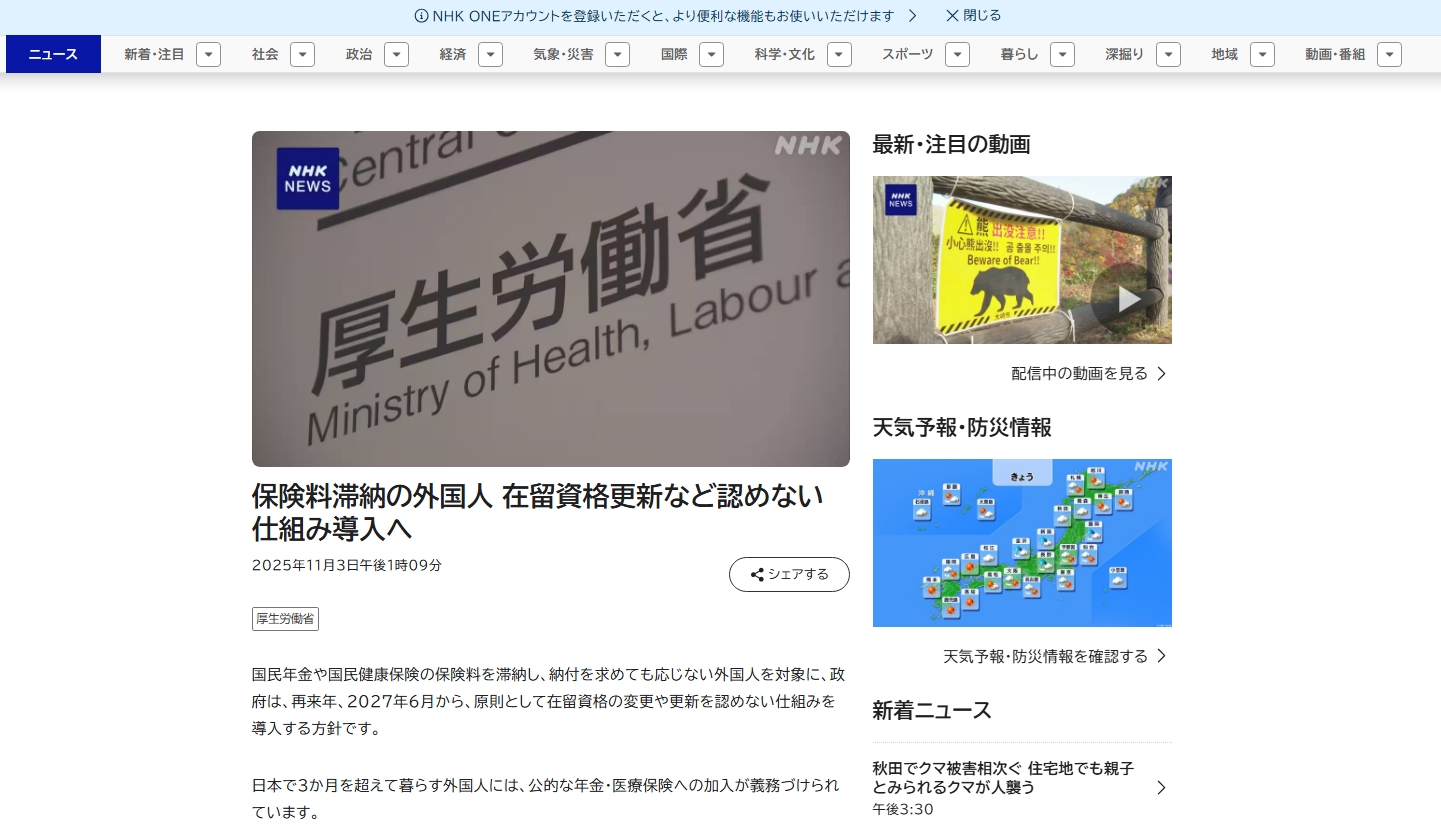1441x831 pixels.
Task: Open the 秋田でクマ被害相次ぐ news item
Action: pos(1022,788)
